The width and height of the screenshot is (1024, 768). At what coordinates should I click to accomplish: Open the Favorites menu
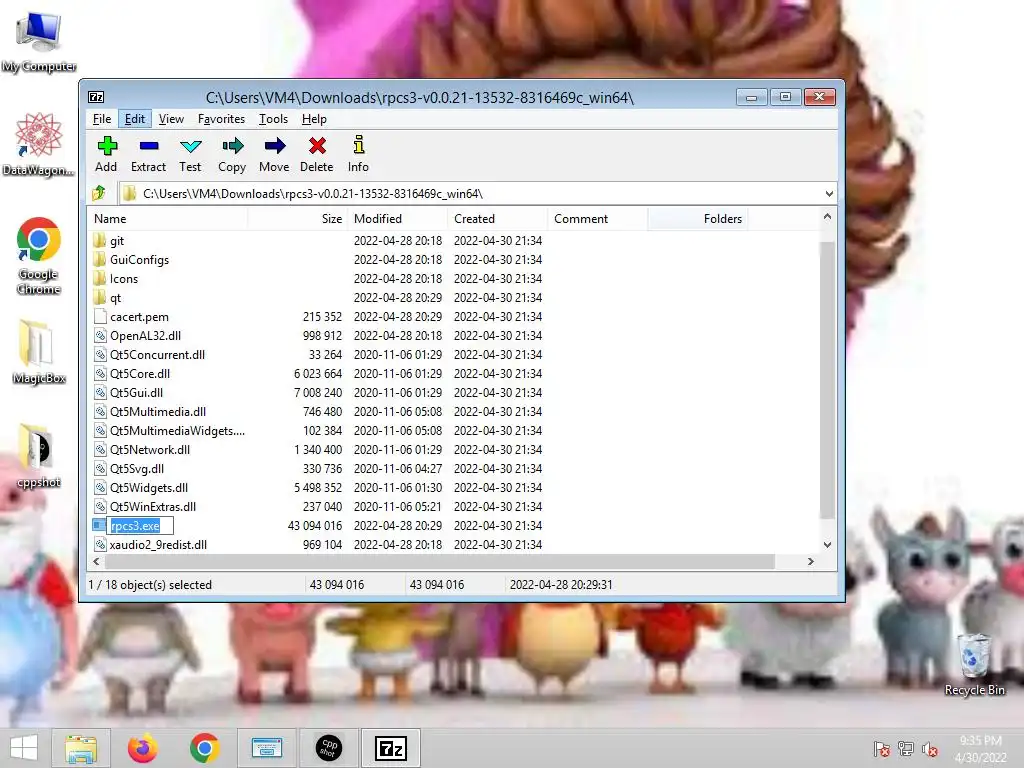221,119
